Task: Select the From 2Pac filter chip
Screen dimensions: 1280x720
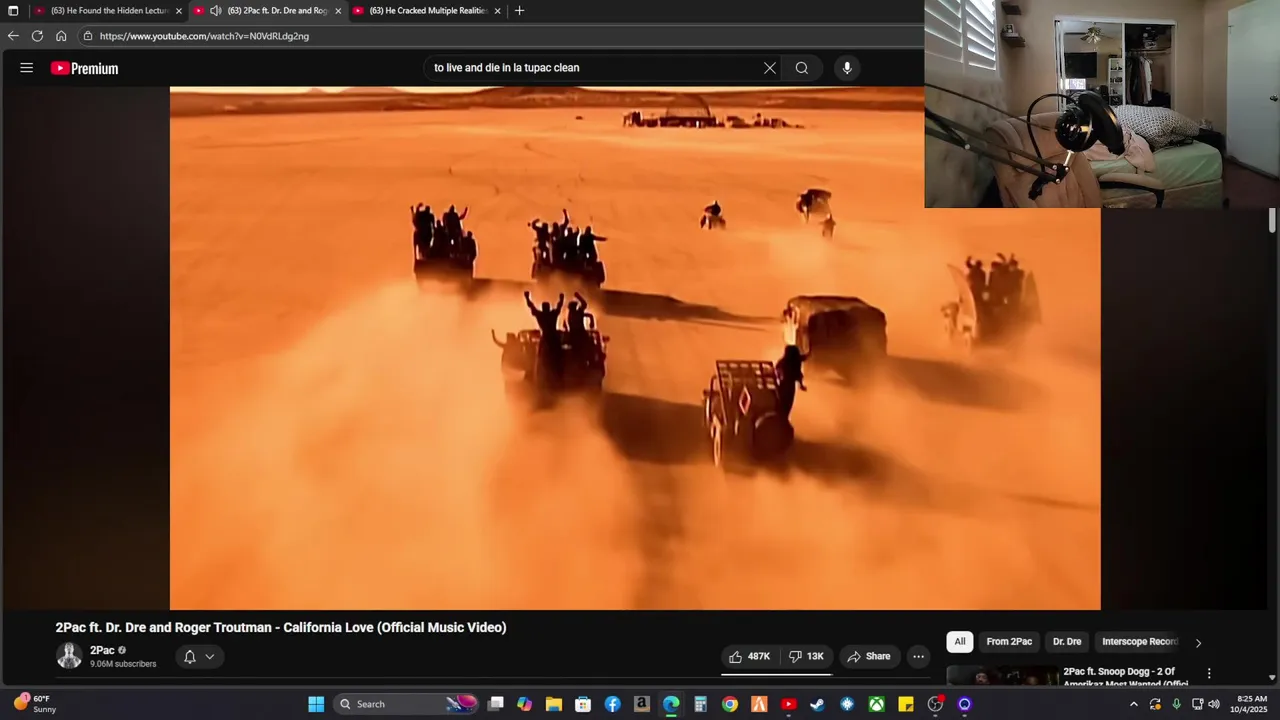Action: (1009, 642)
